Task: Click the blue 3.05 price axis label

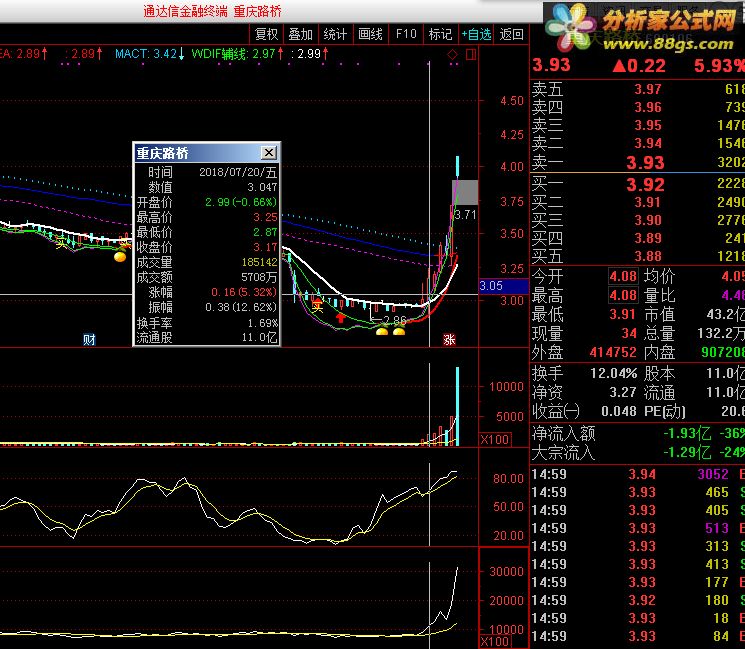Action: tap(503, 286)
